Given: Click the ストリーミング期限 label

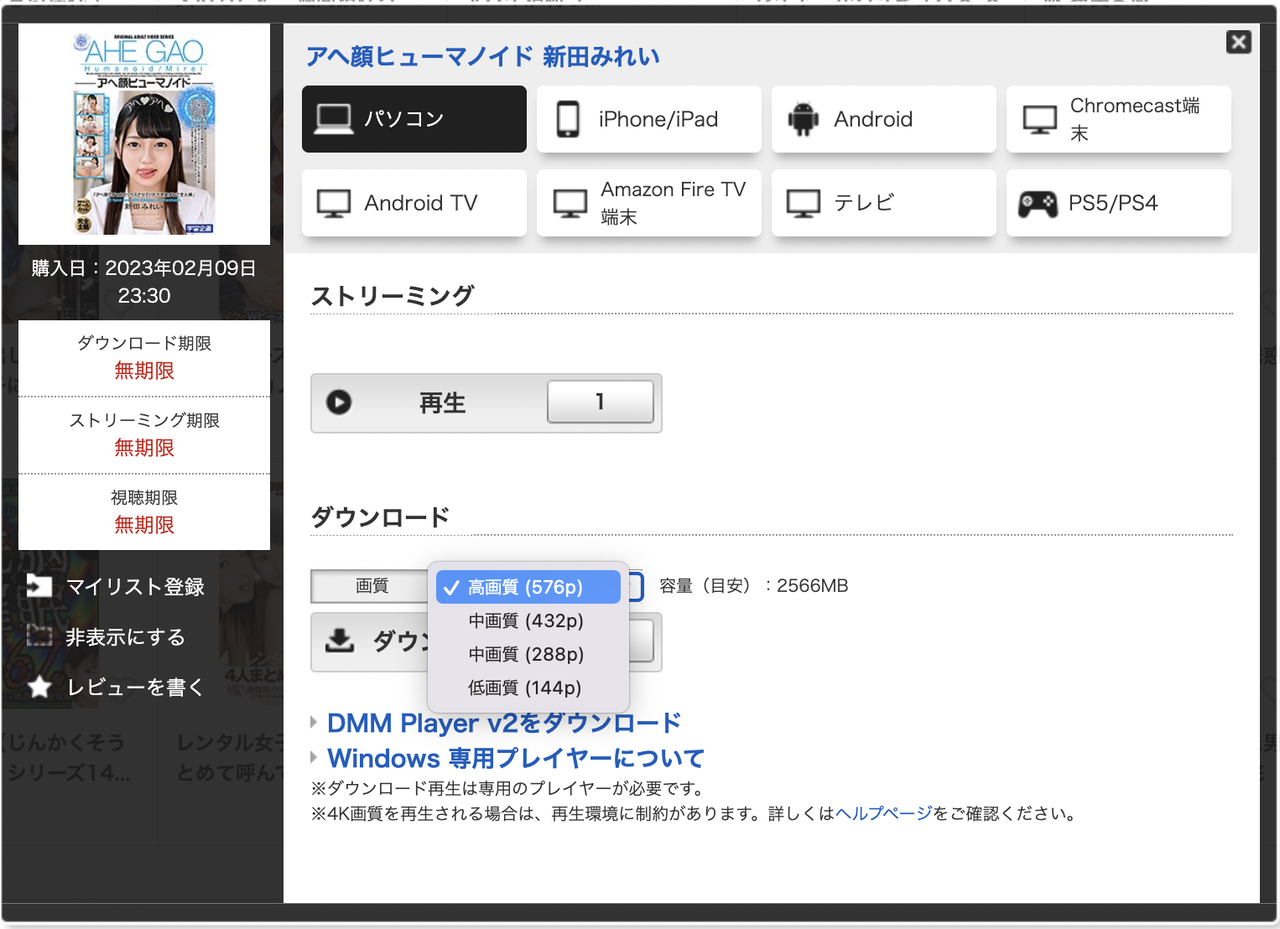Looking at the screenshot, I should click(144, 420).
